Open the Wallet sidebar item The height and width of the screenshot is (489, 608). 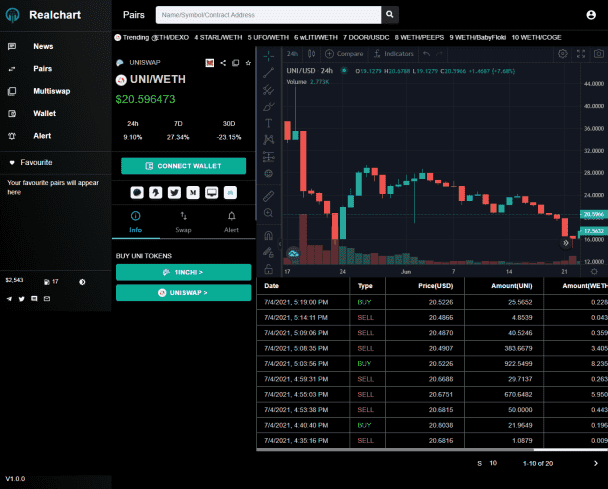point(44,114)
